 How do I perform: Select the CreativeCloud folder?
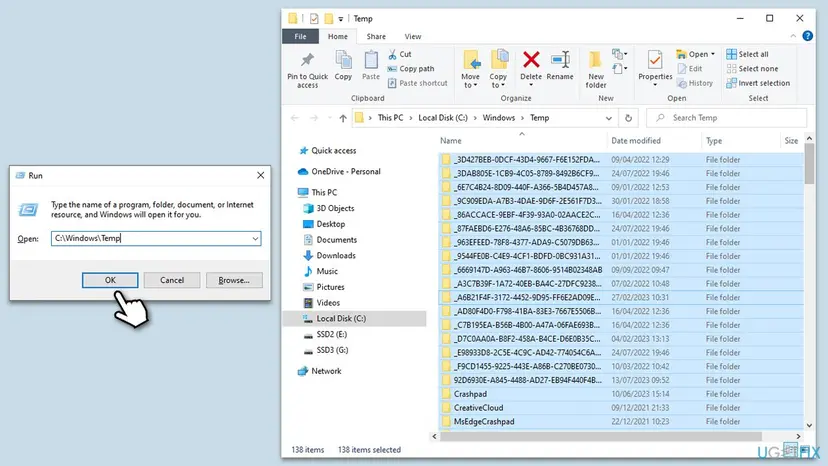coord(478,408)
